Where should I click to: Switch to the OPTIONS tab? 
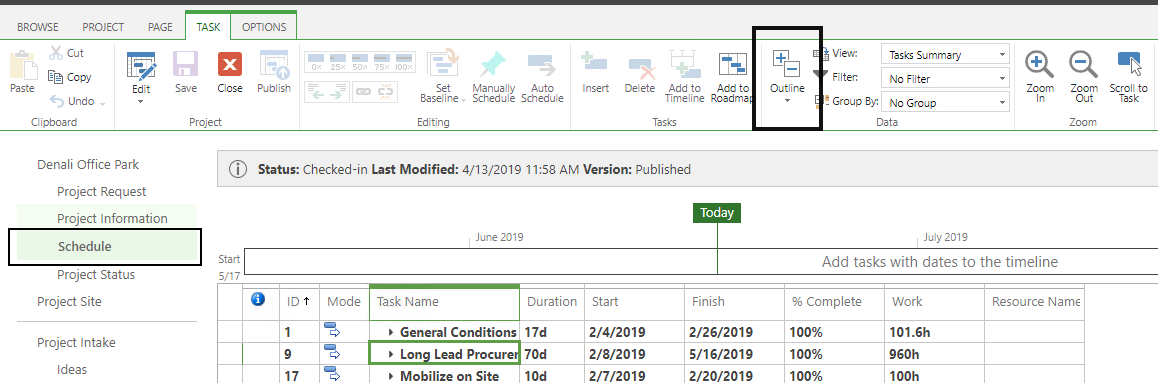click(x=264, y=27)
